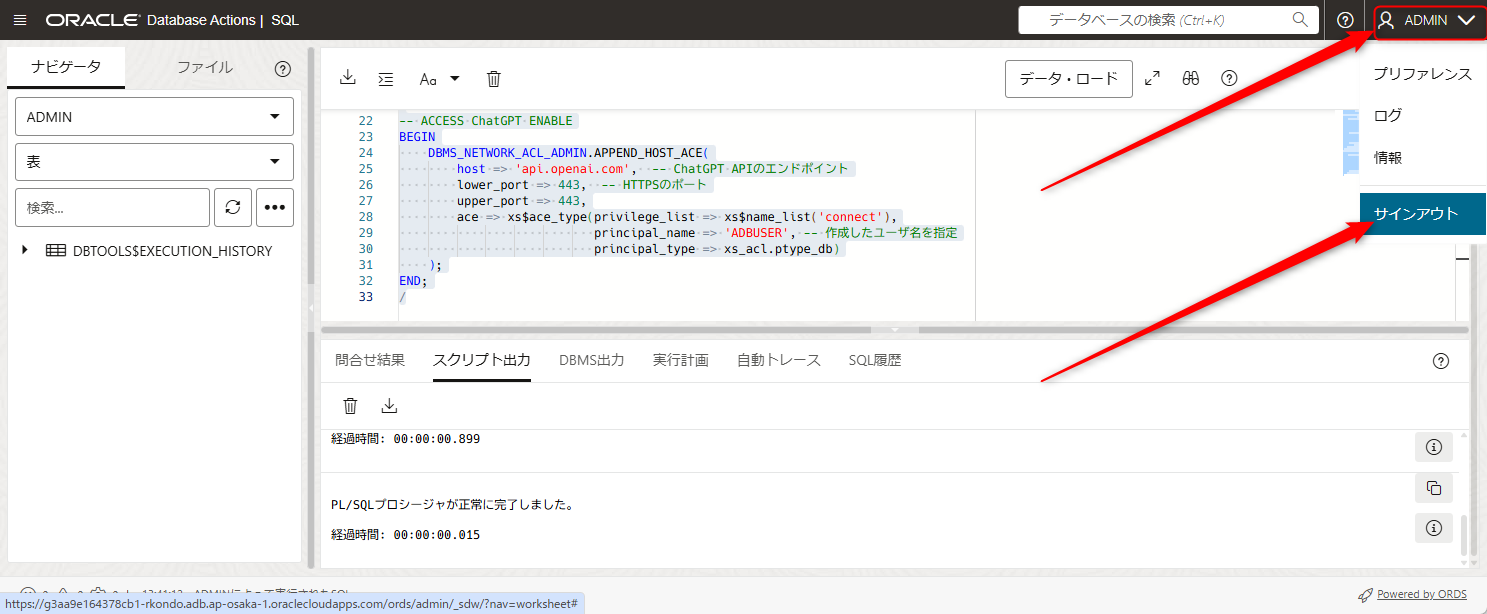Click the magnifier icon in search box
Viewport: 1487px width, 614px height.
(x=1299, y=19)
